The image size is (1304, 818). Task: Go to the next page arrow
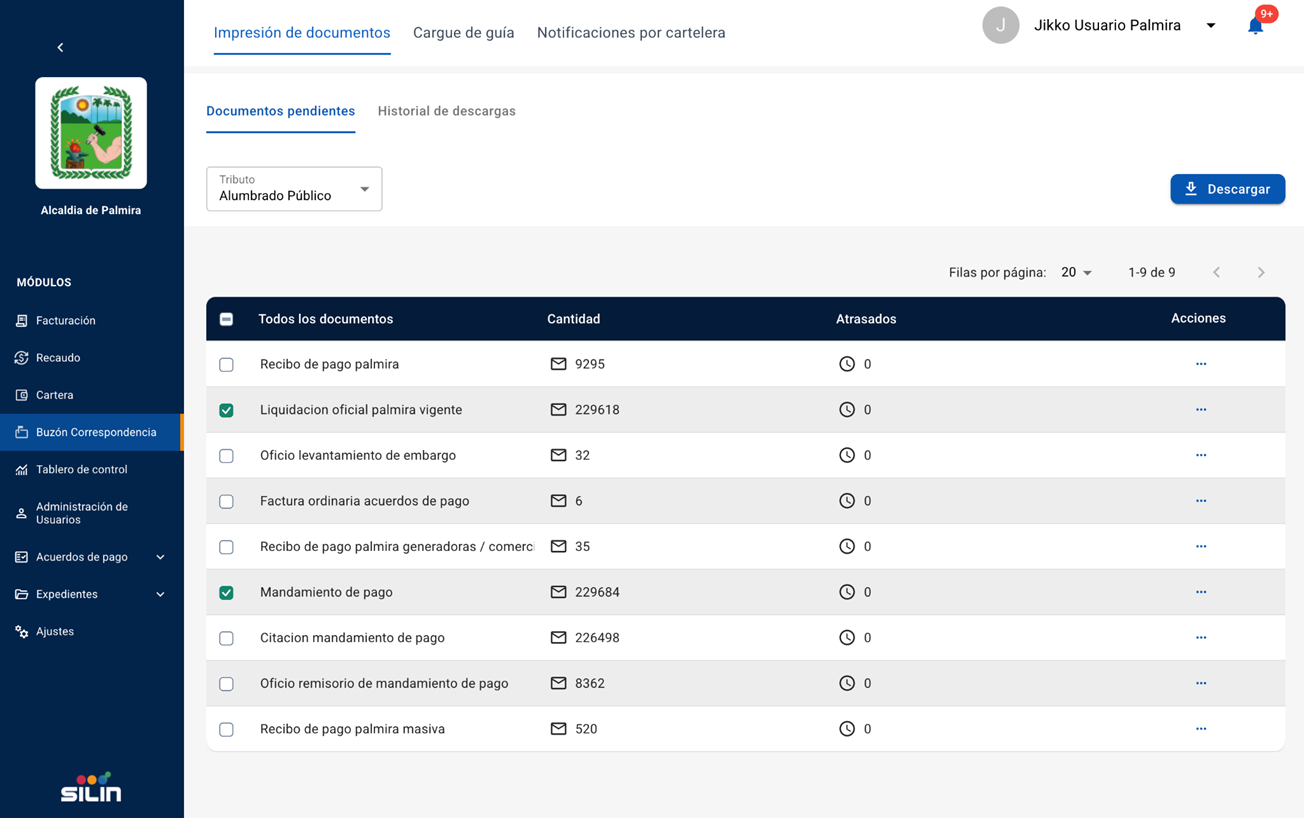click(x=1260, y=273)
